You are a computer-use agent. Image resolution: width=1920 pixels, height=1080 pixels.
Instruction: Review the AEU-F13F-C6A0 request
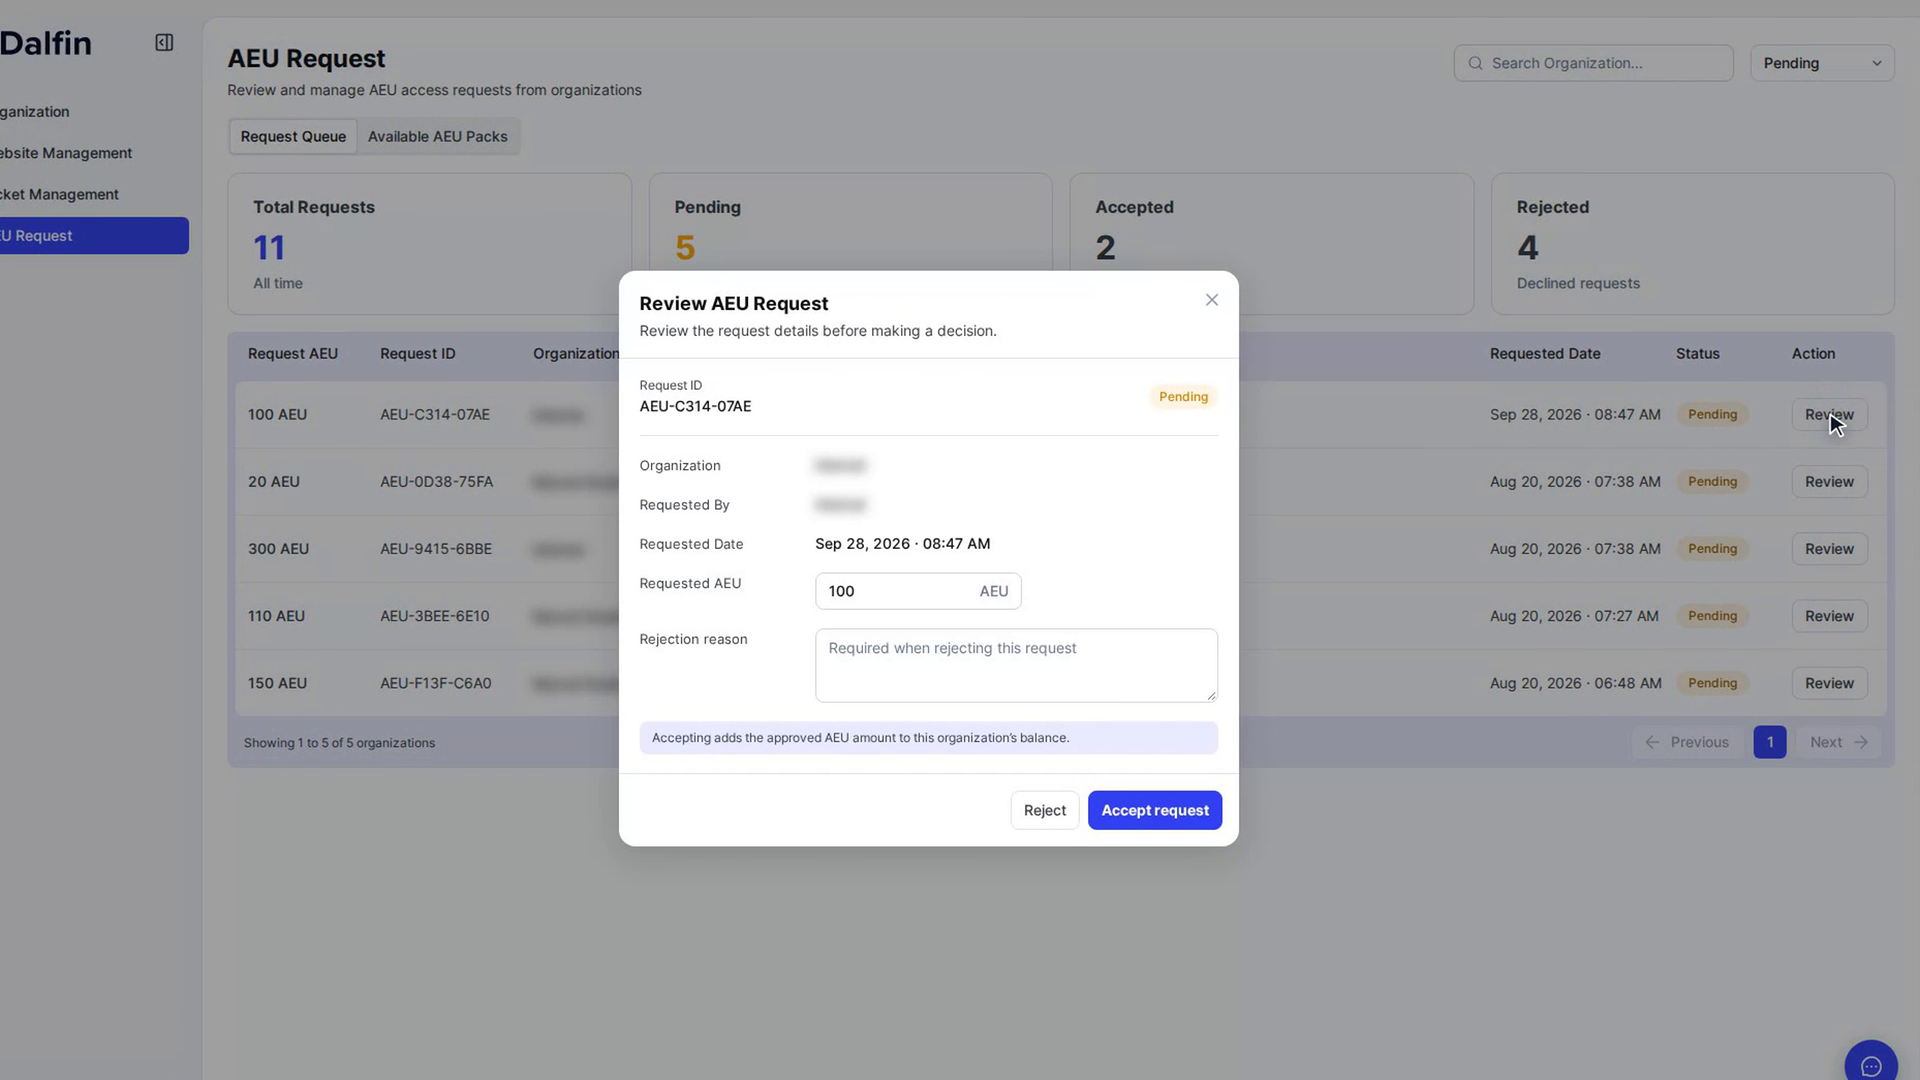(1829, 683)
